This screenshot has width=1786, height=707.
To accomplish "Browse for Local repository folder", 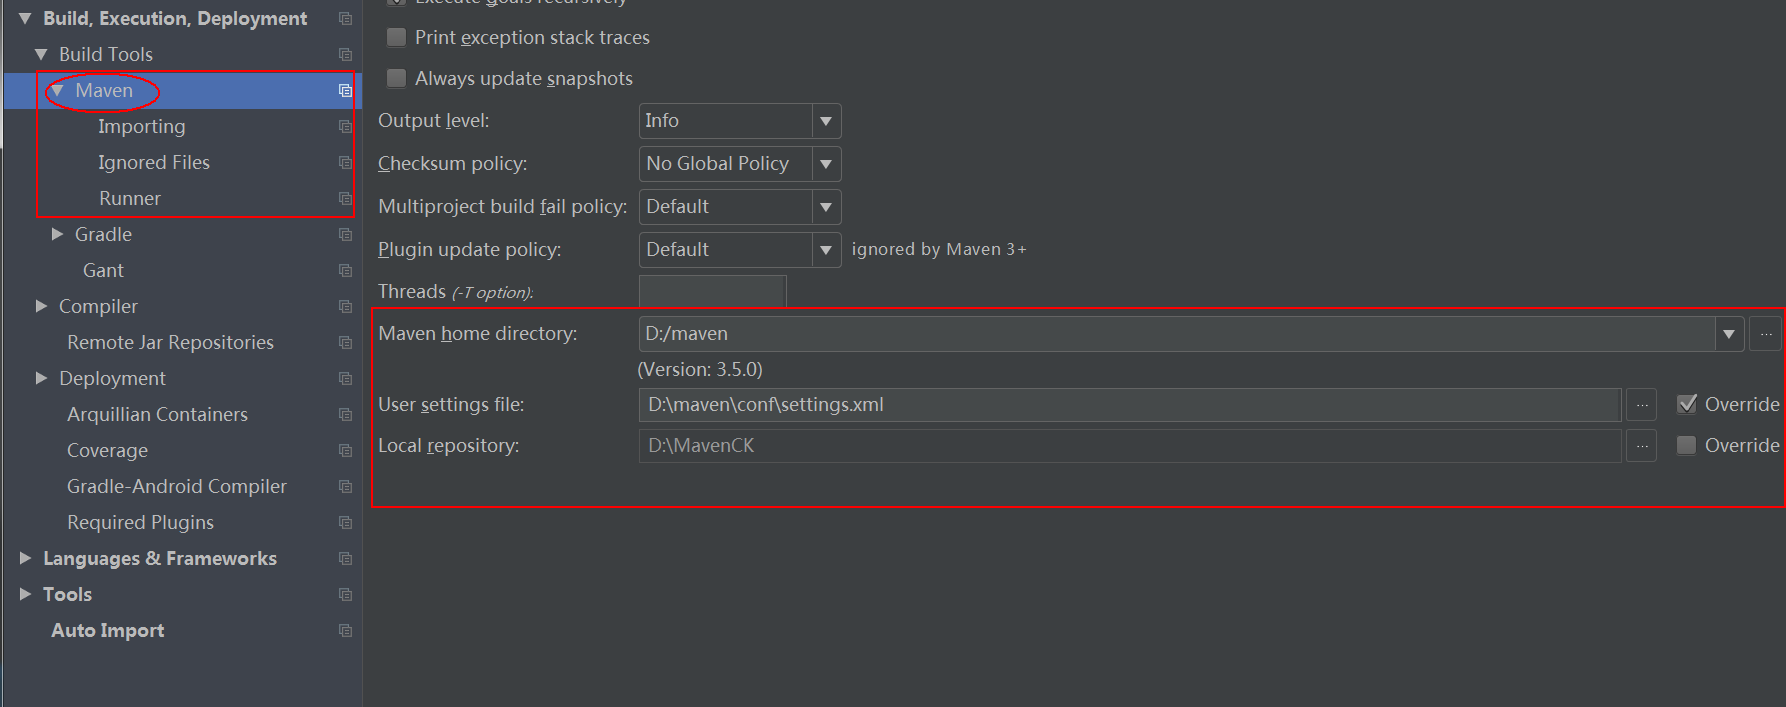I will click(x=1642, y=446).
